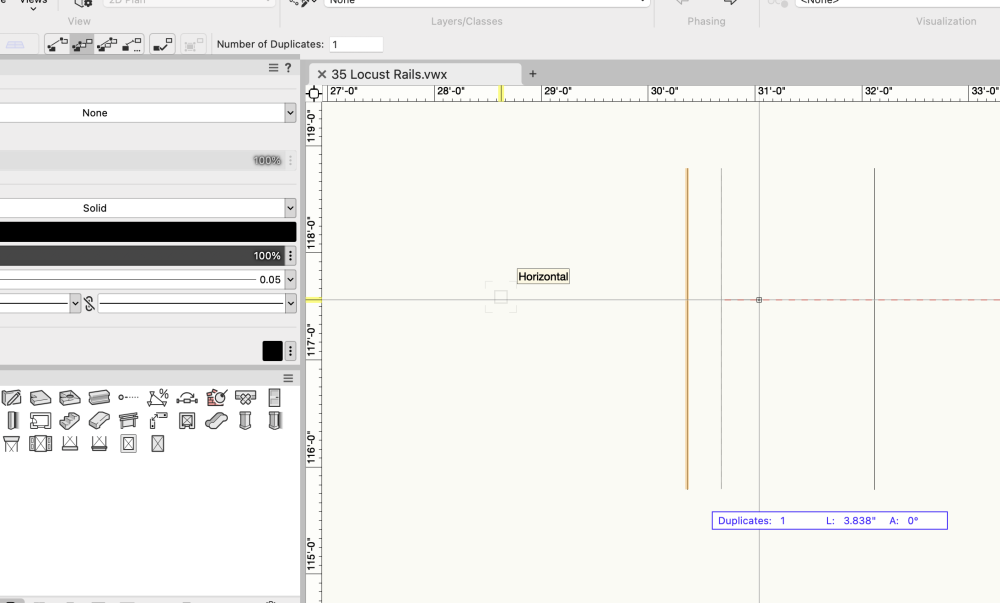The height and width of the screenshot is (603, 1000).
Task: Close the 35 Locust Rails.vwx tab
Action: 322,74
